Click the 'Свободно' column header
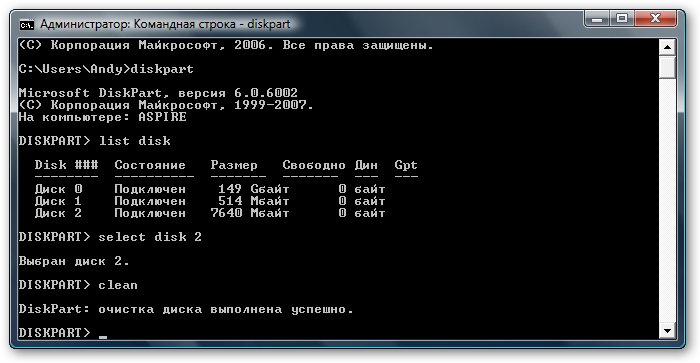Viewport: 700px width, 363px height. pyautogui.click(x=314, y=165)
